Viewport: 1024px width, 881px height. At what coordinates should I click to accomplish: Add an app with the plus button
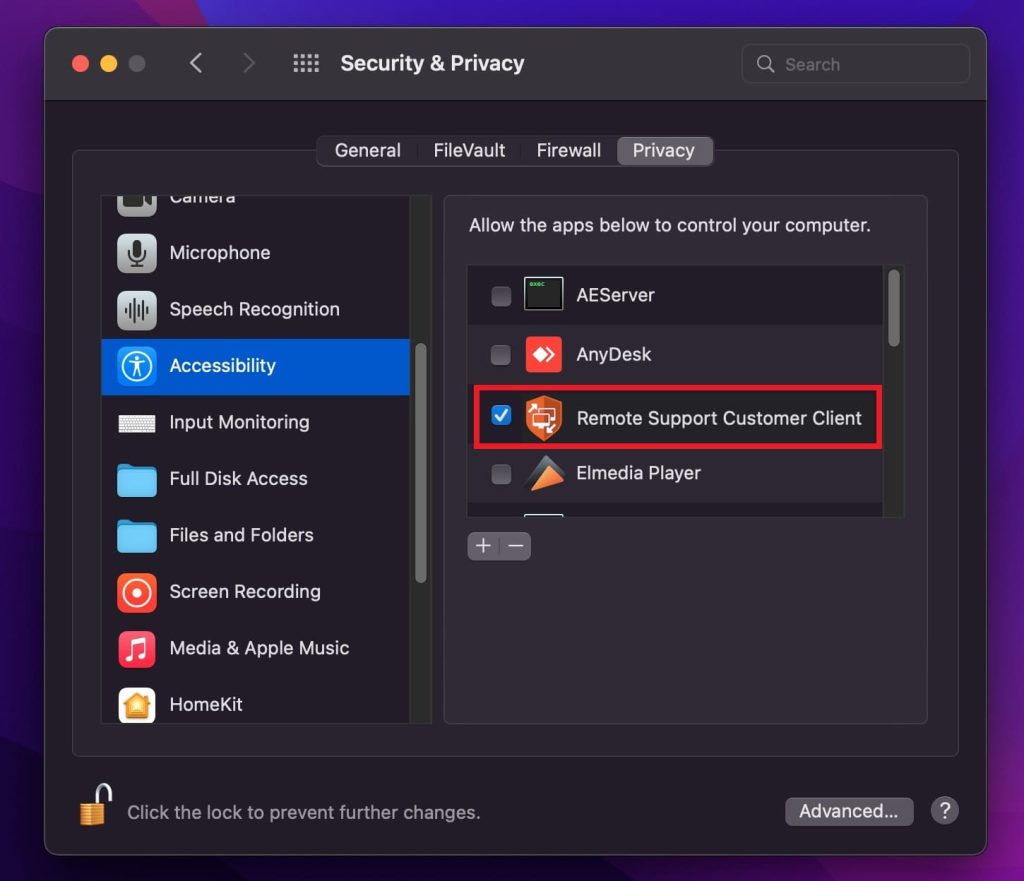tap(483, 546)
